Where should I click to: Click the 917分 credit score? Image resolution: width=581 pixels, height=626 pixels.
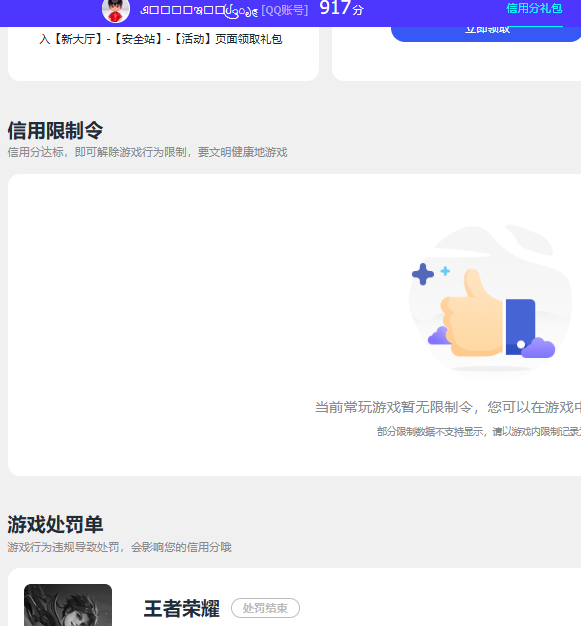(341, 8)
